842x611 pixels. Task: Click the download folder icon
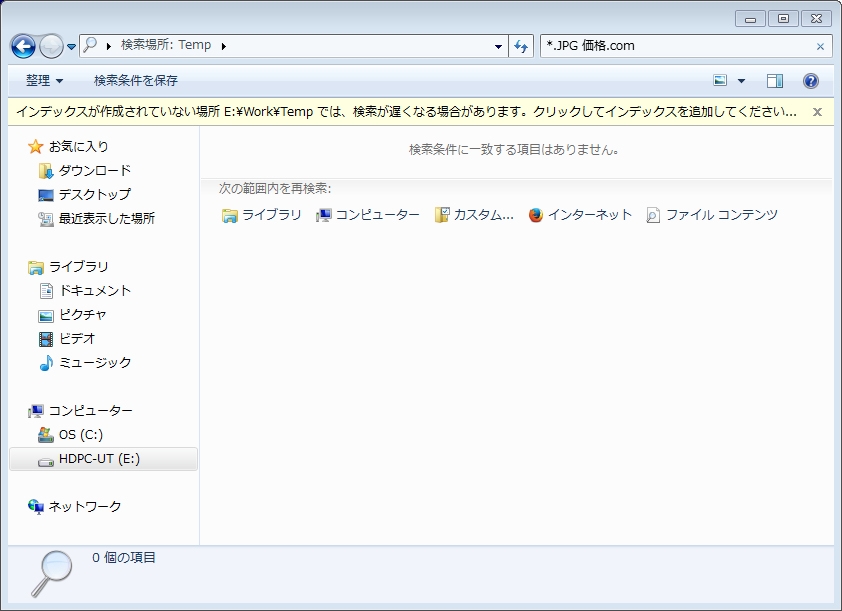(x=46, y=171)
